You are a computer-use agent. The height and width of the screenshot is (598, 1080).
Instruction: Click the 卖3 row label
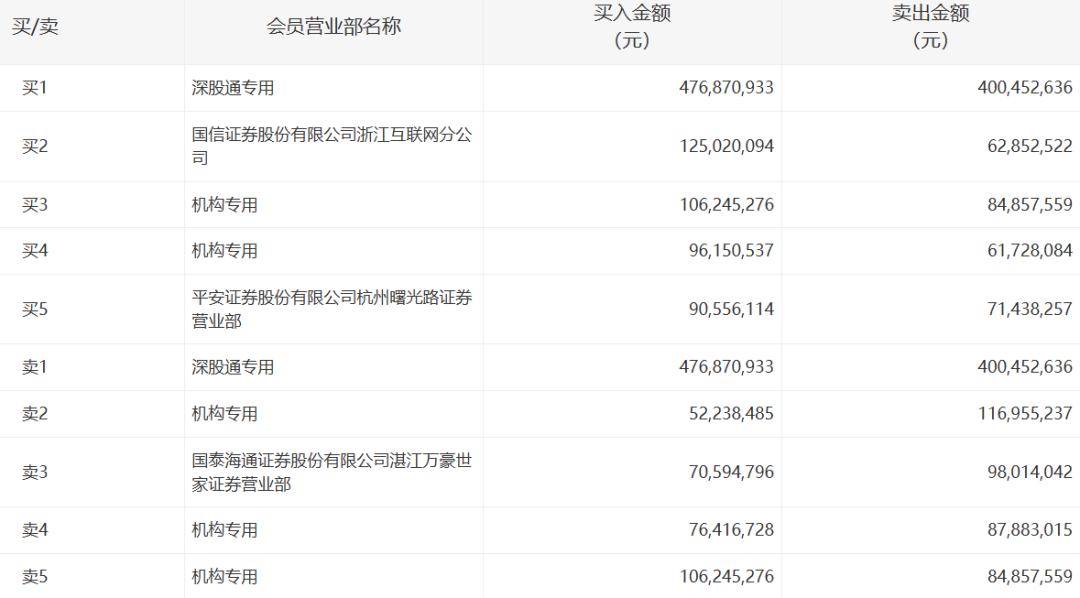35,472
